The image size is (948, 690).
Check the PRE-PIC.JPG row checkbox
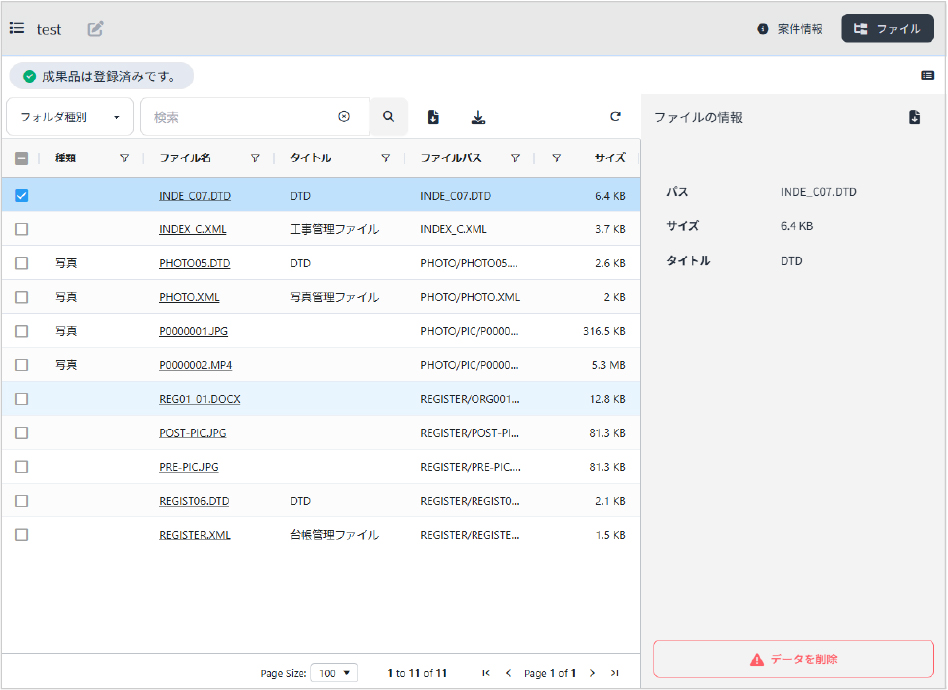coord(21,467)
